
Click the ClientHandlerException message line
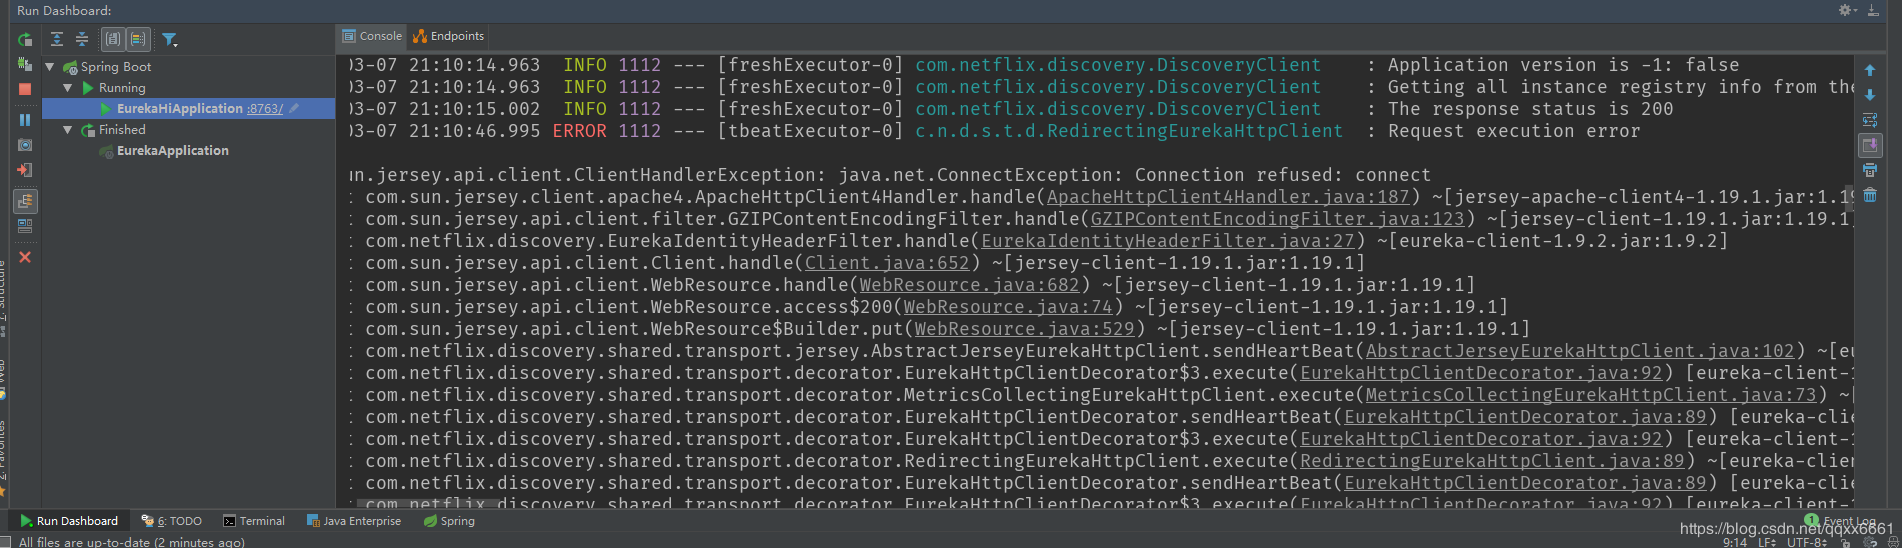point(890,175)
